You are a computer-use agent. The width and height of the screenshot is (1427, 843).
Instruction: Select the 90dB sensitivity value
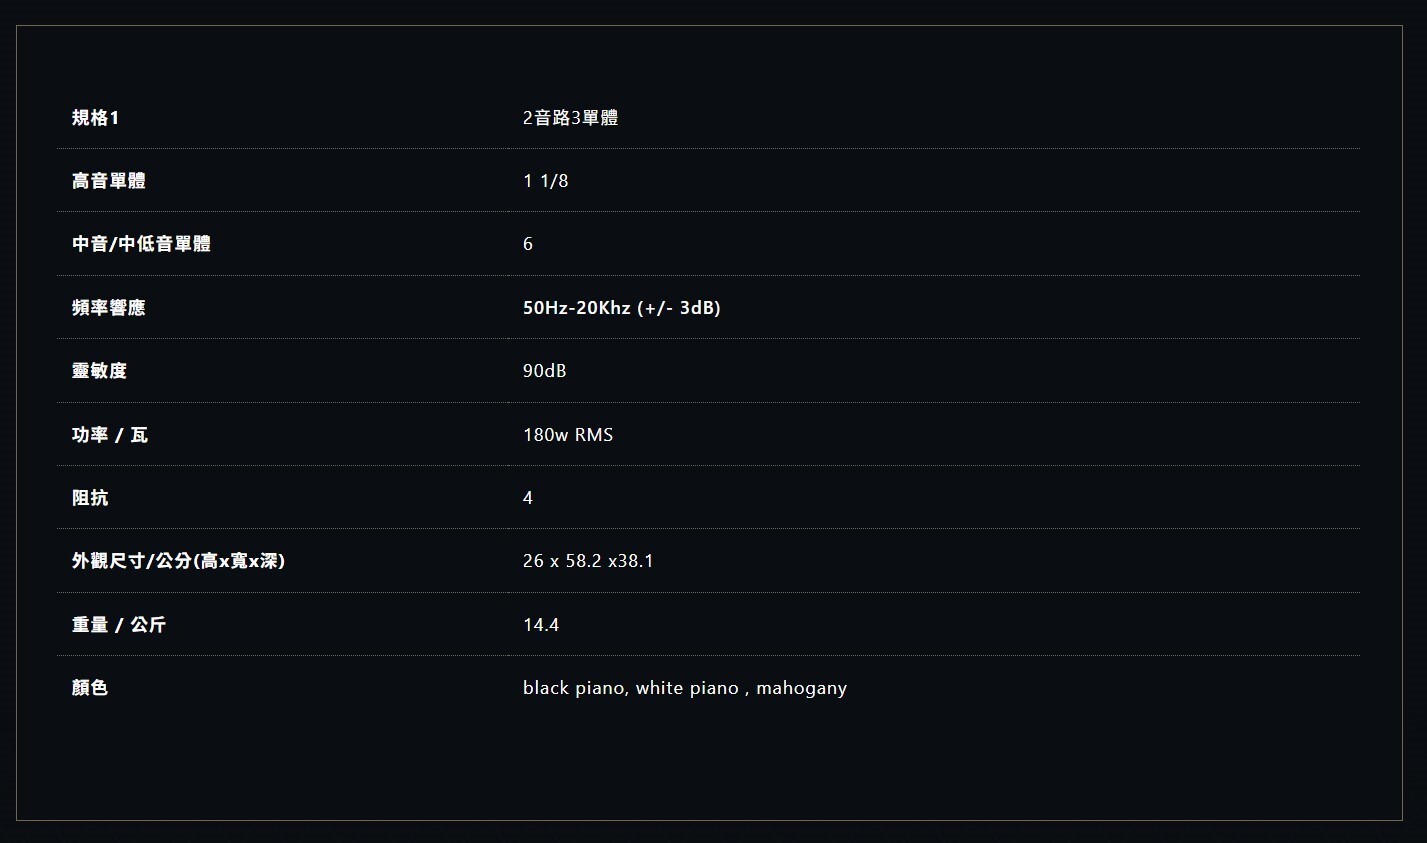(x=544, y=371)
